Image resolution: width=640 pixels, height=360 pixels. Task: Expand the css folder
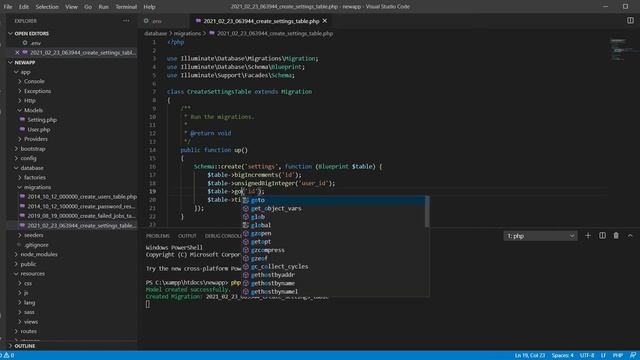tap(28, 283)
